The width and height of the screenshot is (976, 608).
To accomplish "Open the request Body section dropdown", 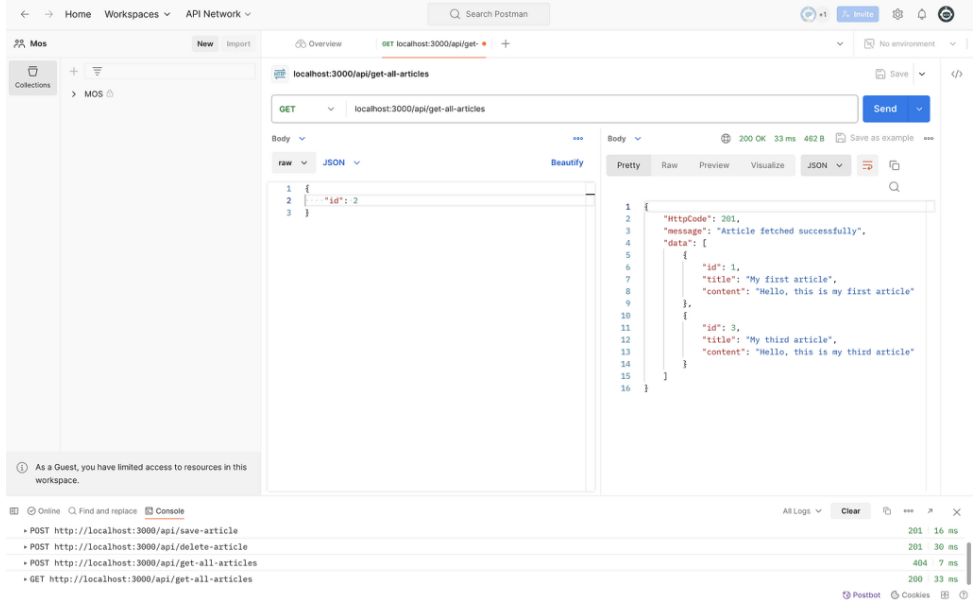I will tap(288, 139).
